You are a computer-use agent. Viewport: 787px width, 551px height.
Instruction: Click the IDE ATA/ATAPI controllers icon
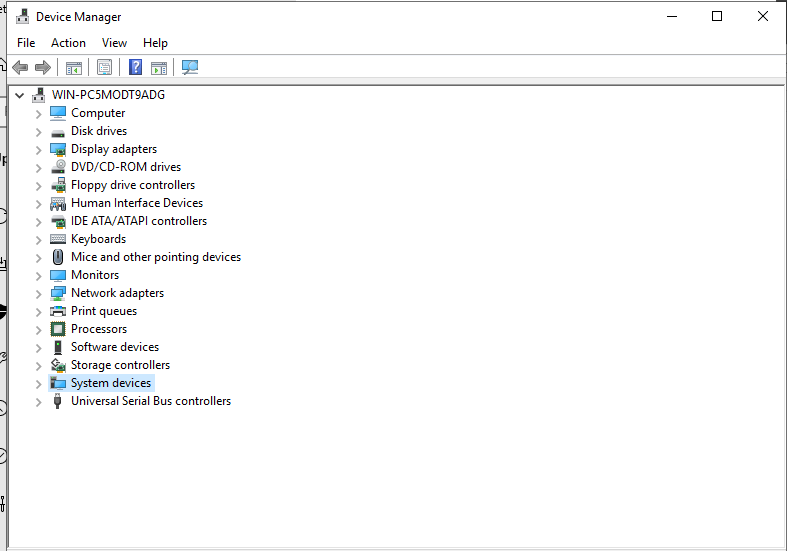pyautogui.click(x=58, y=221)
